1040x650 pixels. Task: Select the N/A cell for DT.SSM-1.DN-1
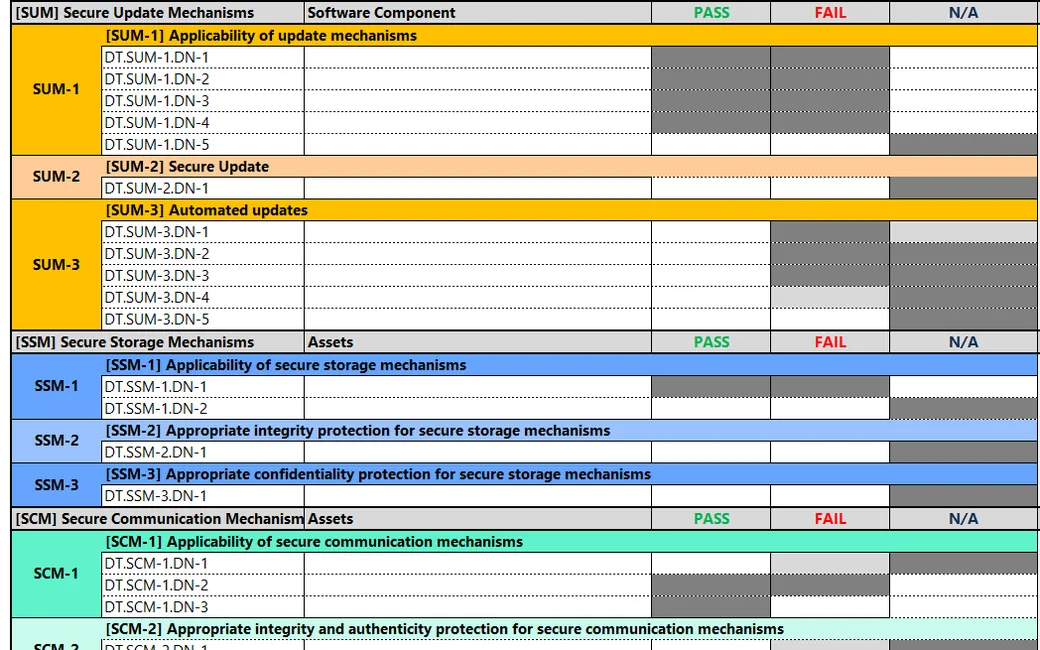pyautogui.click(x=964, y=387)
